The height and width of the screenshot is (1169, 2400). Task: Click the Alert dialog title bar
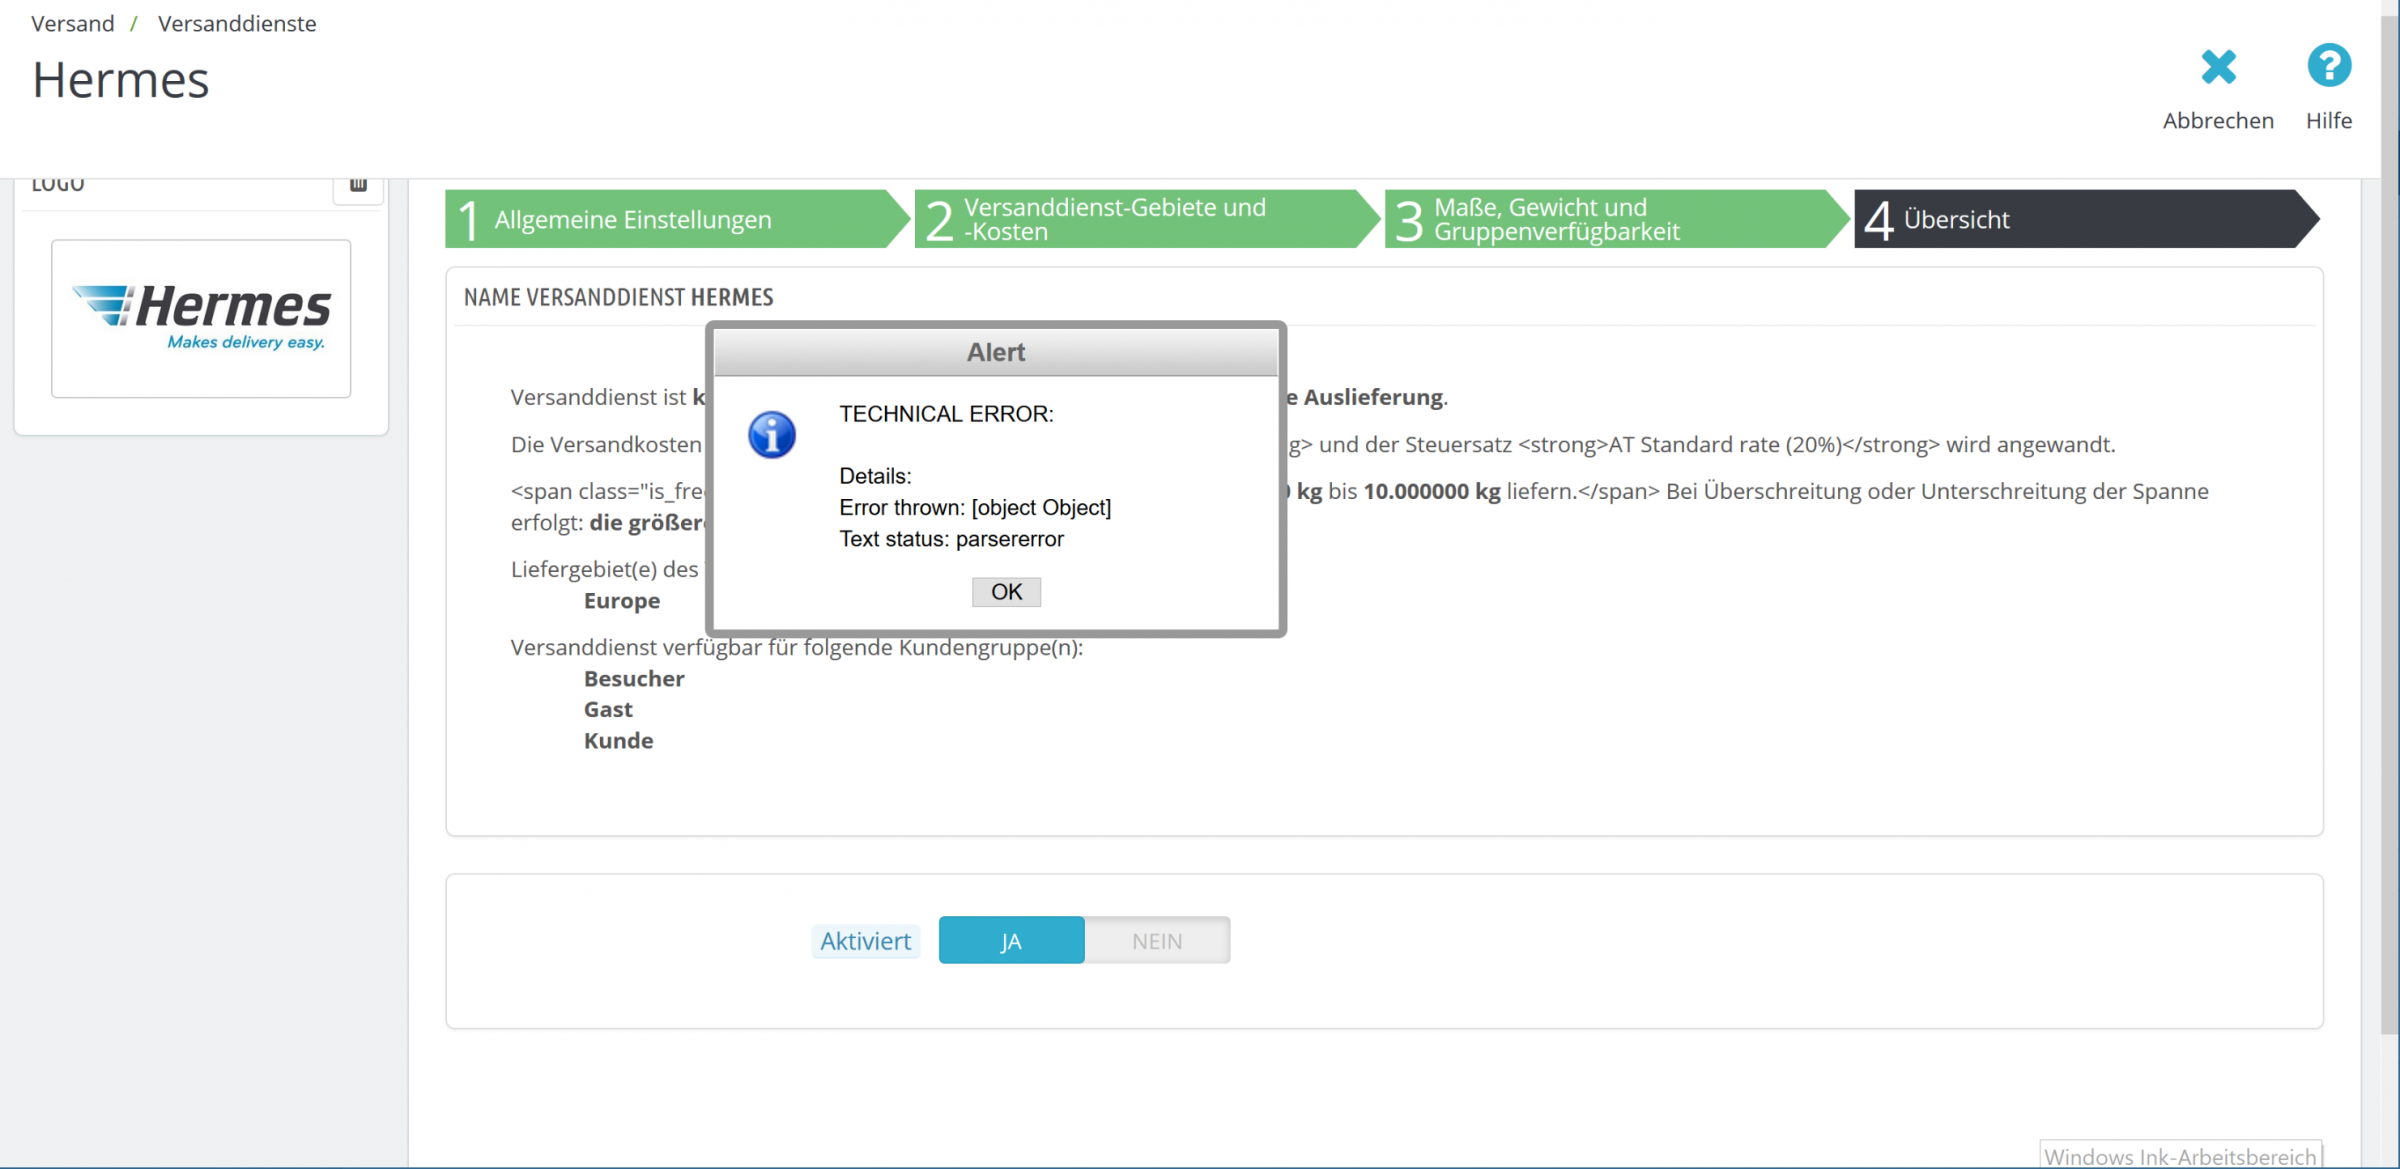click(995, 352)
